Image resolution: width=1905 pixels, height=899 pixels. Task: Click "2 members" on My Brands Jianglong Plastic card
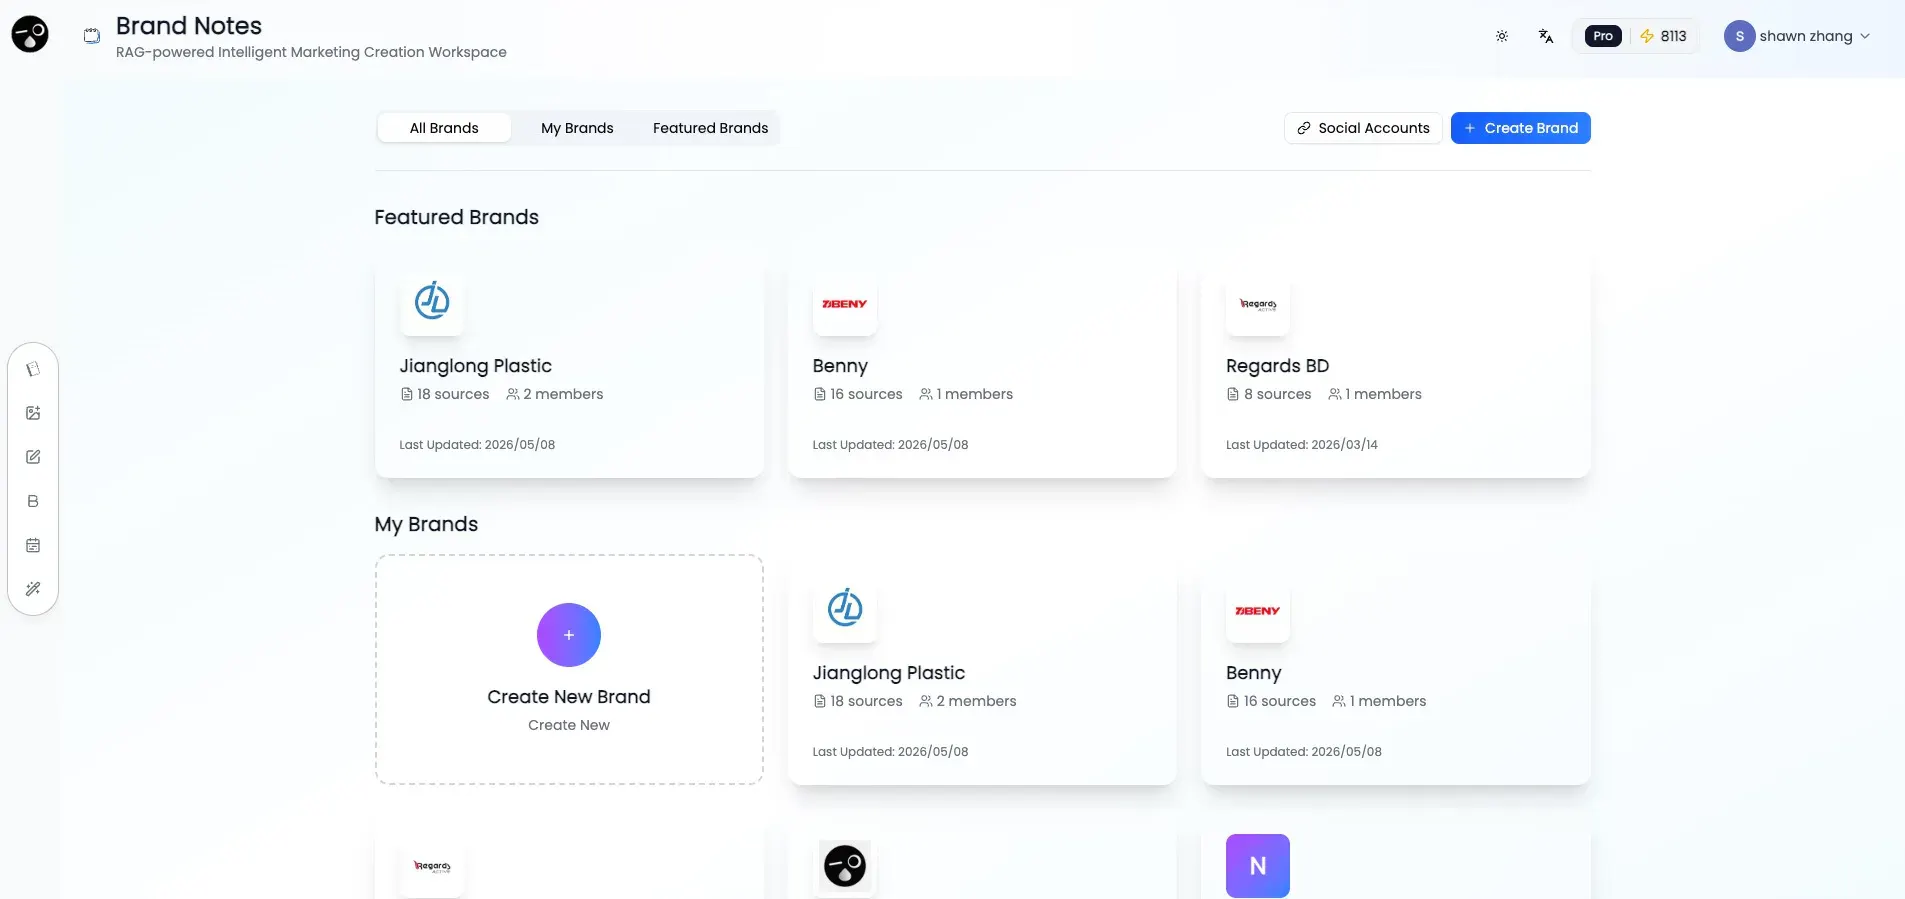click(968, 701)
